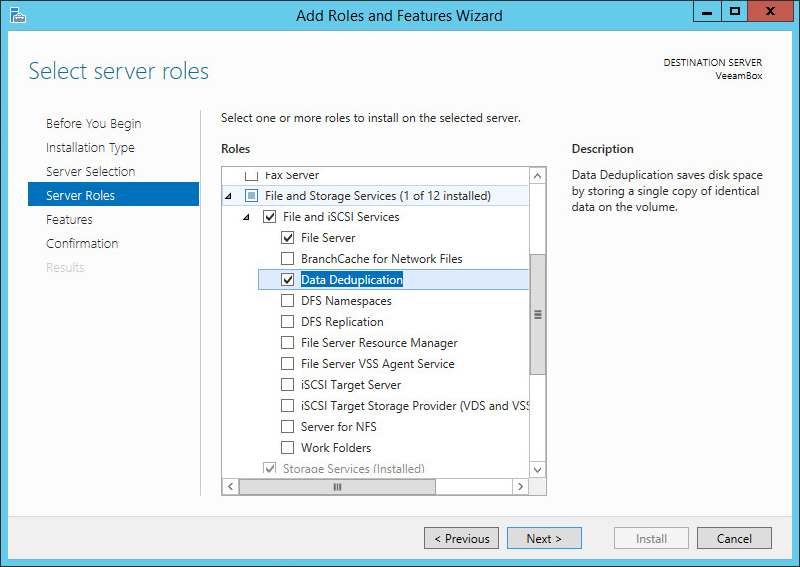Click the Next button
This screenshot has width=800, height=567.
(544, 538)
